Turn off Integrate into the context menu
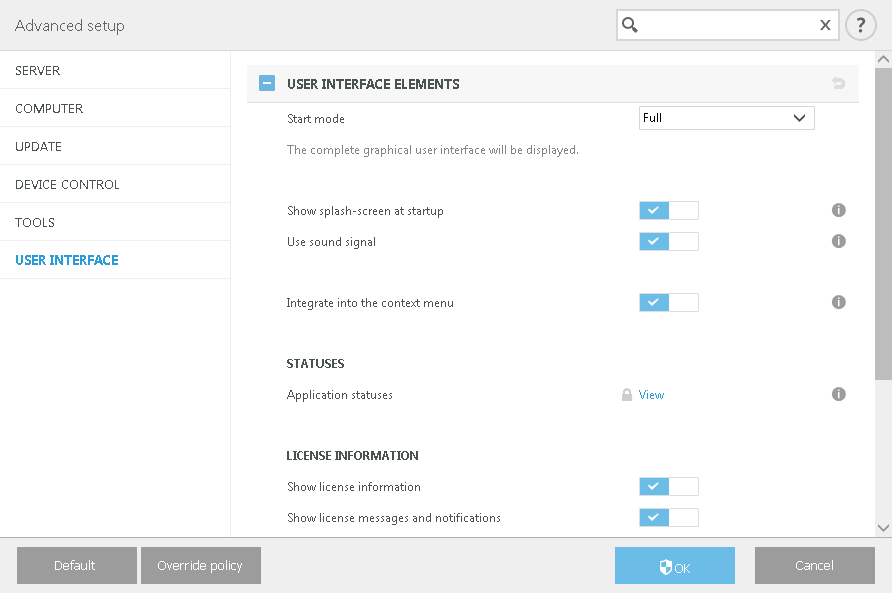This screenshot has width=892, height=593. (x=668, y=302)
